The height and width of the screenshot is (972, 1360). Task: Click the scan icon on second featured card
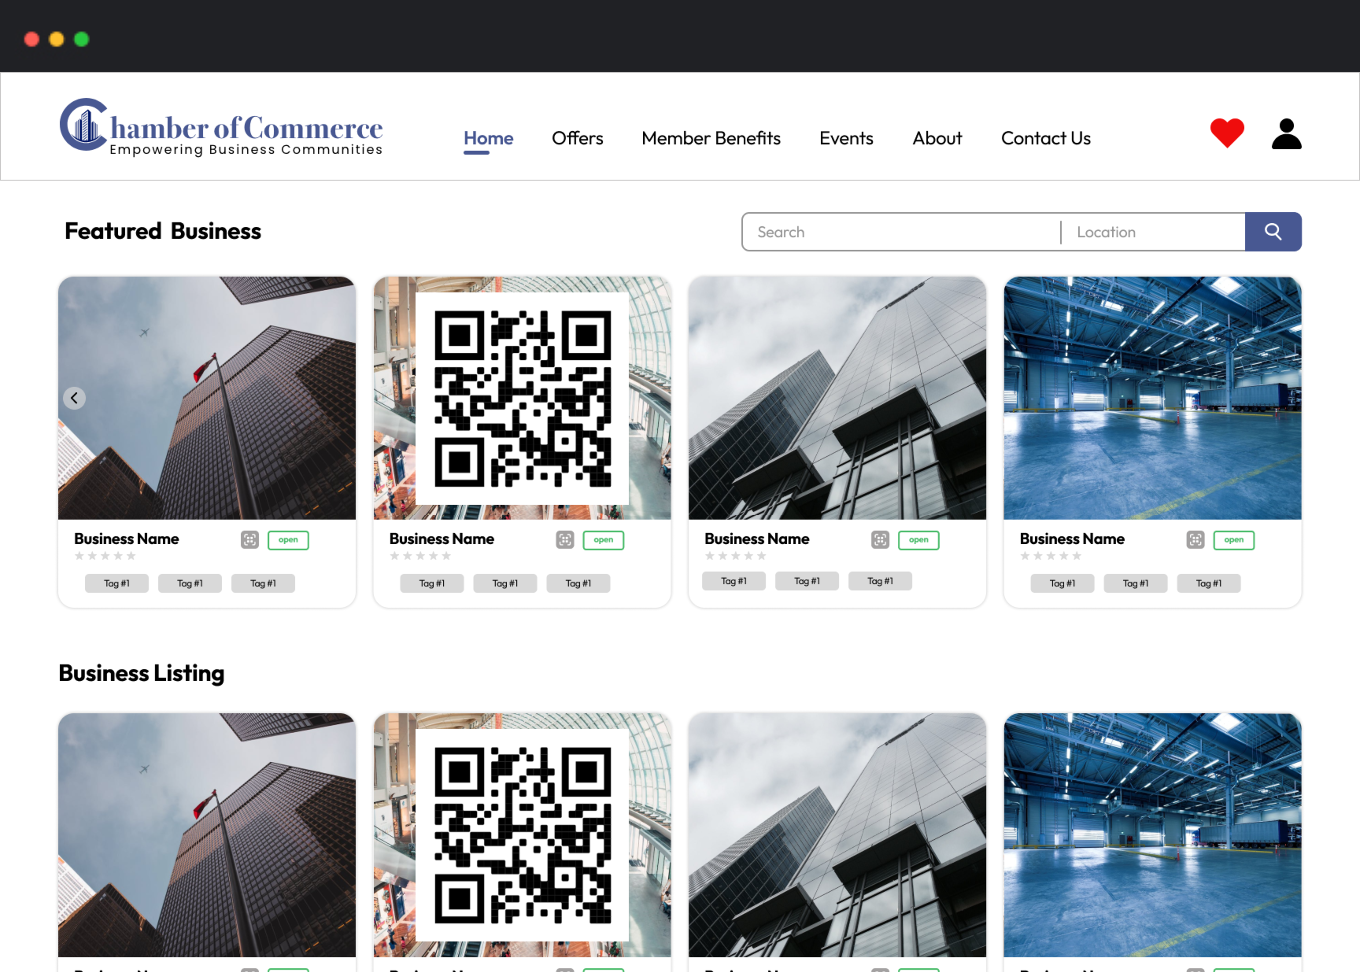click(x=565, y=540)
